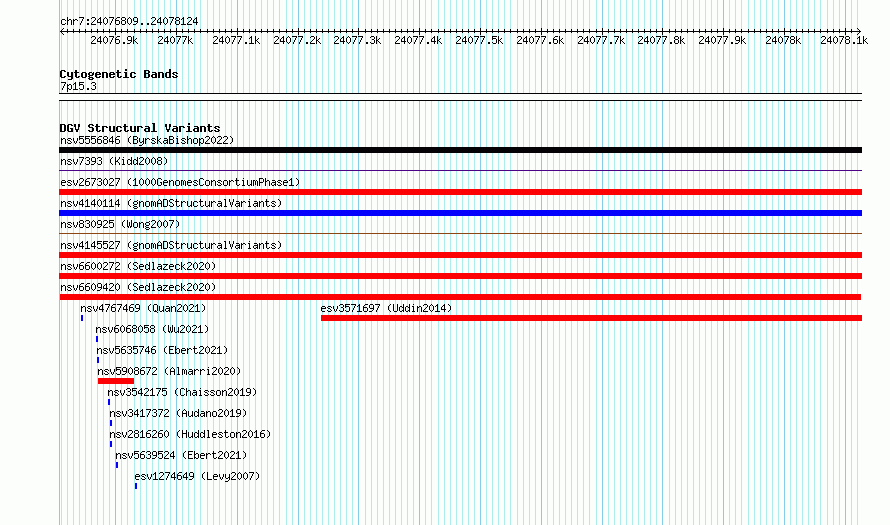Select the red esv3571697 variant bar

[591, 318]
